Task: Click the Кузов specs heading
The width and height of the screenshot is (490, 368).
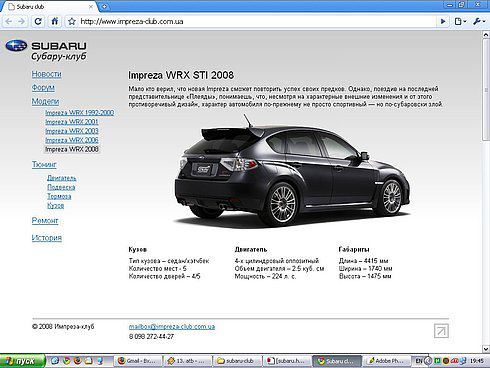Action: 138,249
